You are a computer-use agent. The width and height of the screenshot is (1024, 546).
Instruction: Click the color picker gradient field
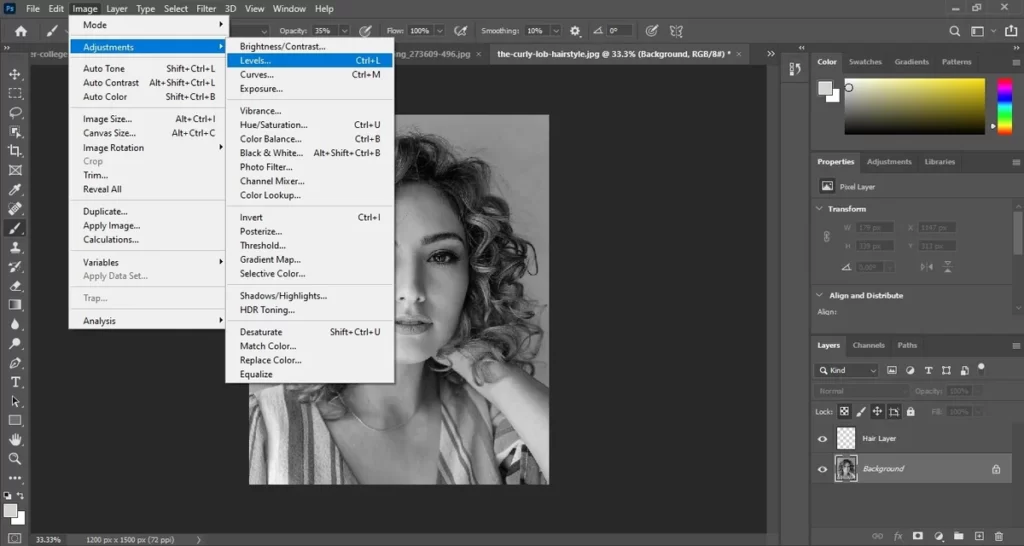pyautogui.click(x=914, y=106)
